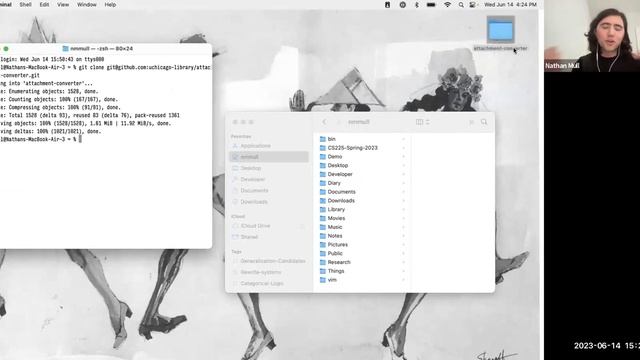Screen dimensions: 640x360
Task: Click the folder proxy icon in Terminal title
Action: tap(65, 49)
